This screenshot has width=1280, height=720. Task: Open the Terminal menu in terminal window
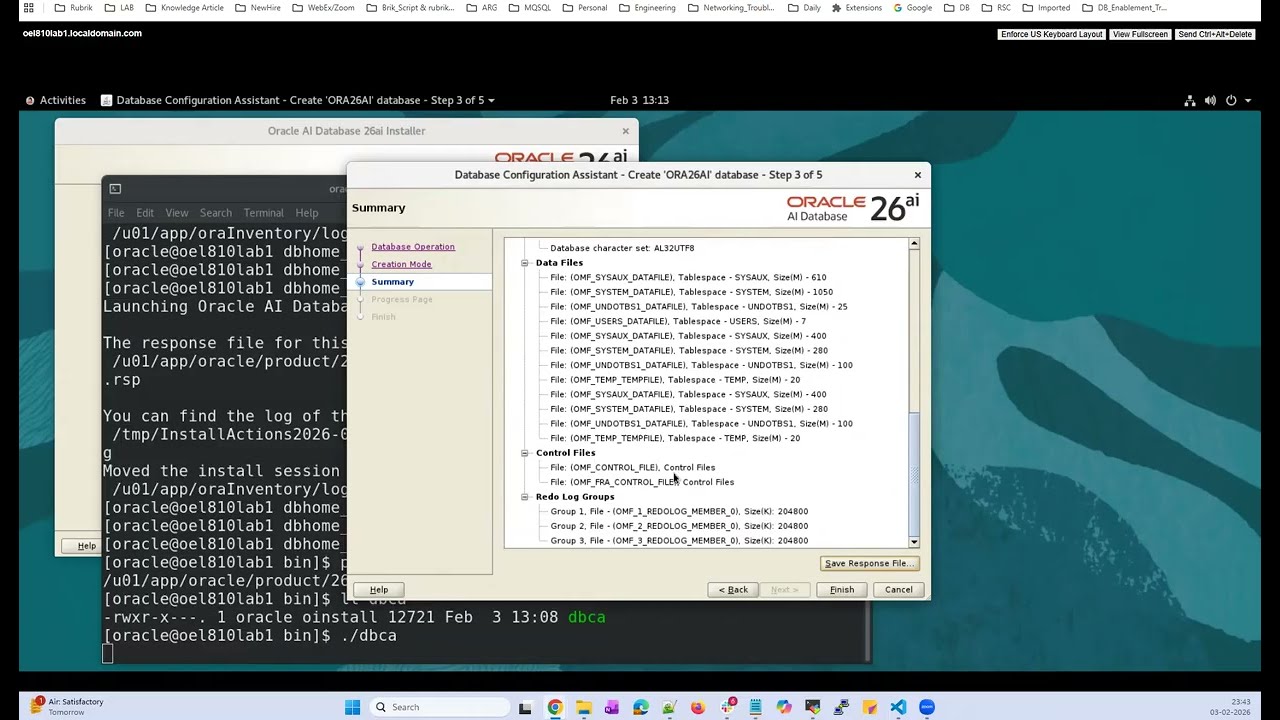(263, 213)
